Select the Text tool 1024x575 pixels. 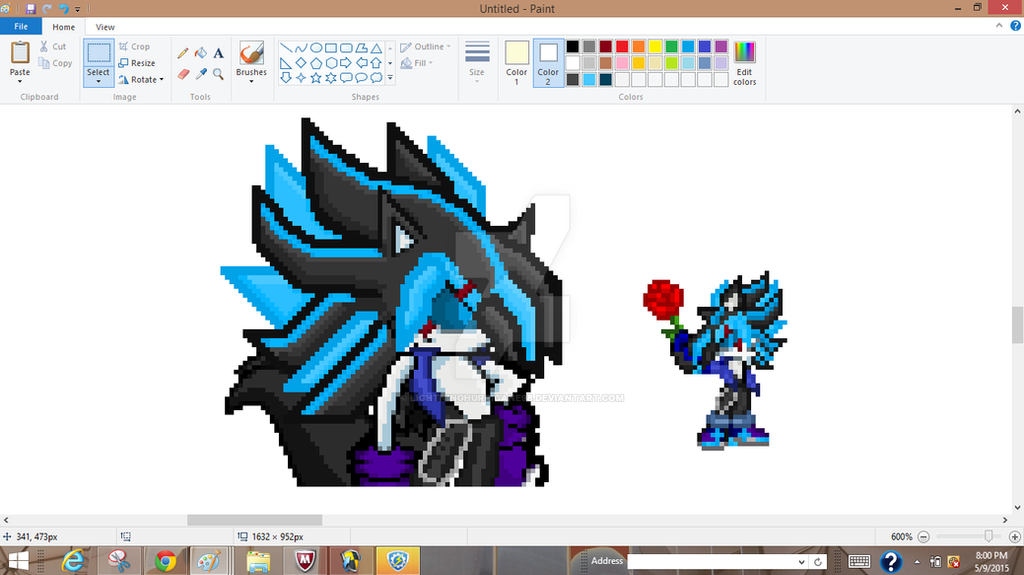tap(218, 54)
